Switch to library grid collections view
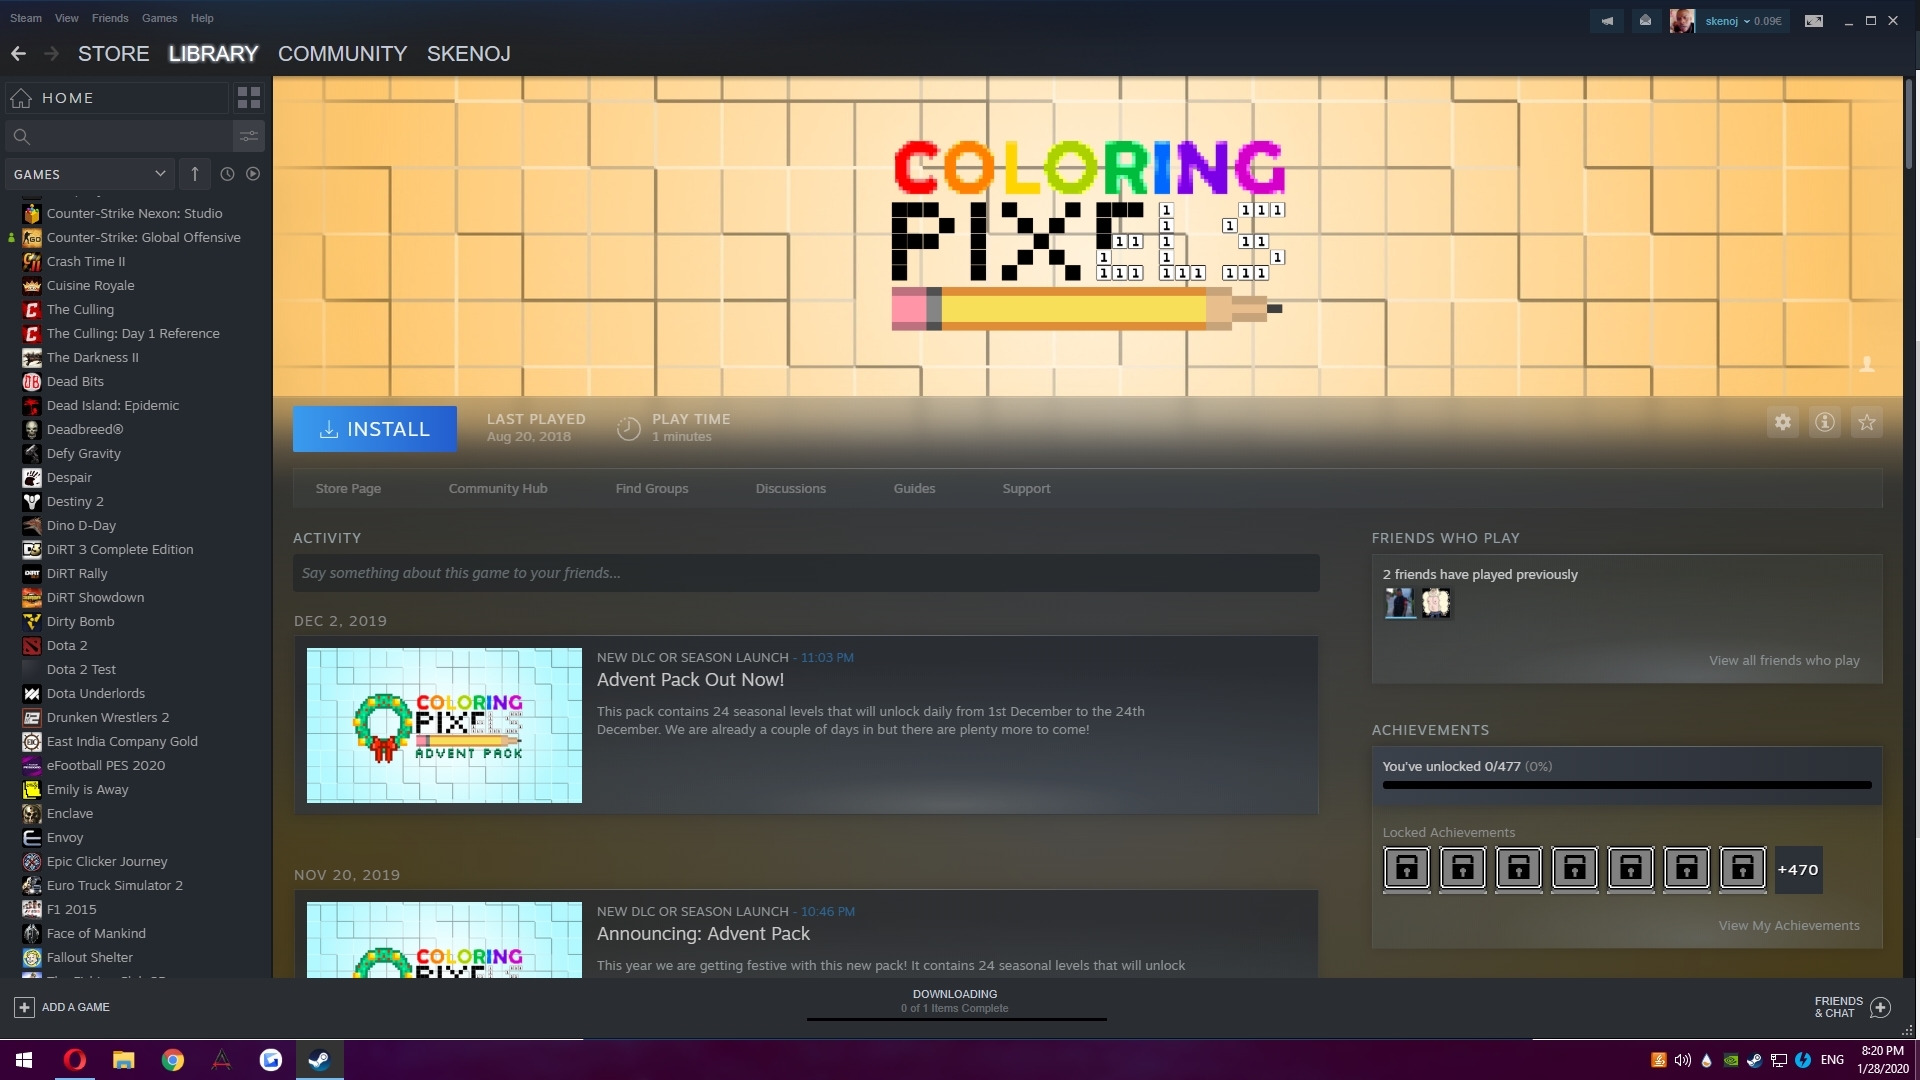The image size is (1920, 1080). 249,98
